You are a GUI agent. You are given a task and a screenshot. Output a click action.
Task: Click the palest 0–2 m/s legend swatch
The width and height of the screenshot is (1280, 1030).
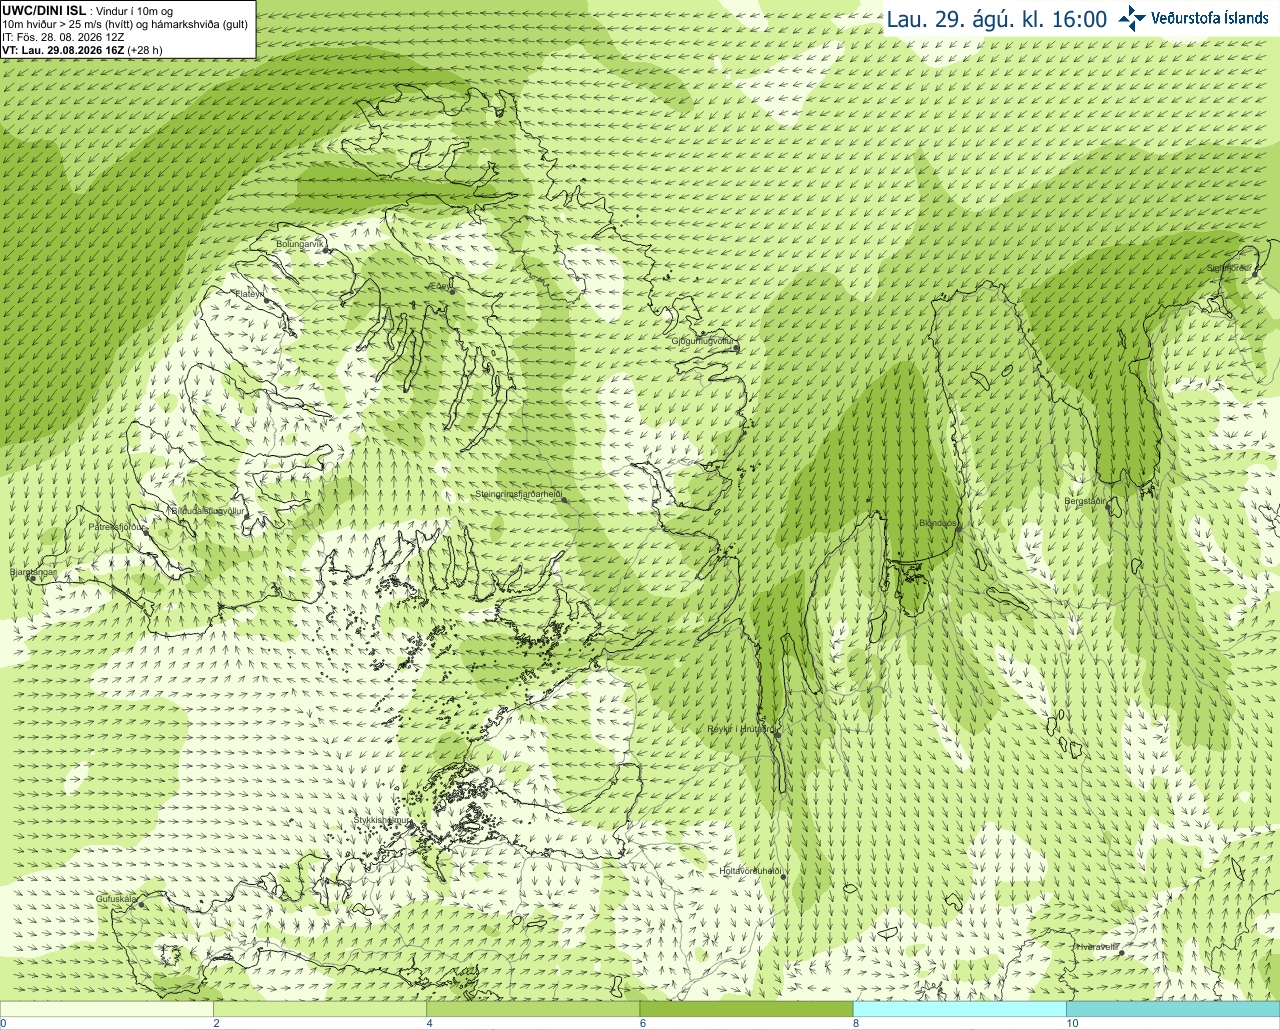(107, 1009)
